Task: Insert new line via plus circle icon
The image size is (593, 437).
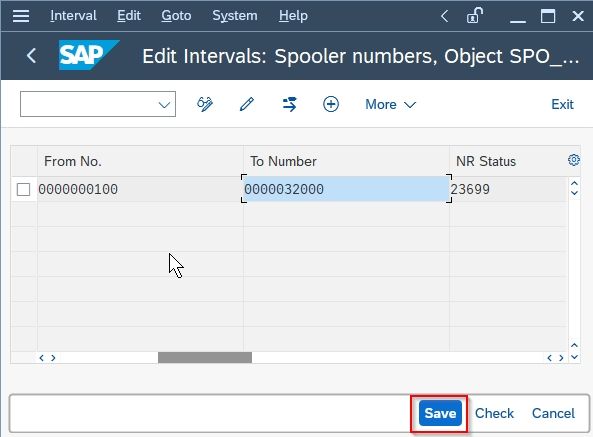Action: click(x=331, y=104)
